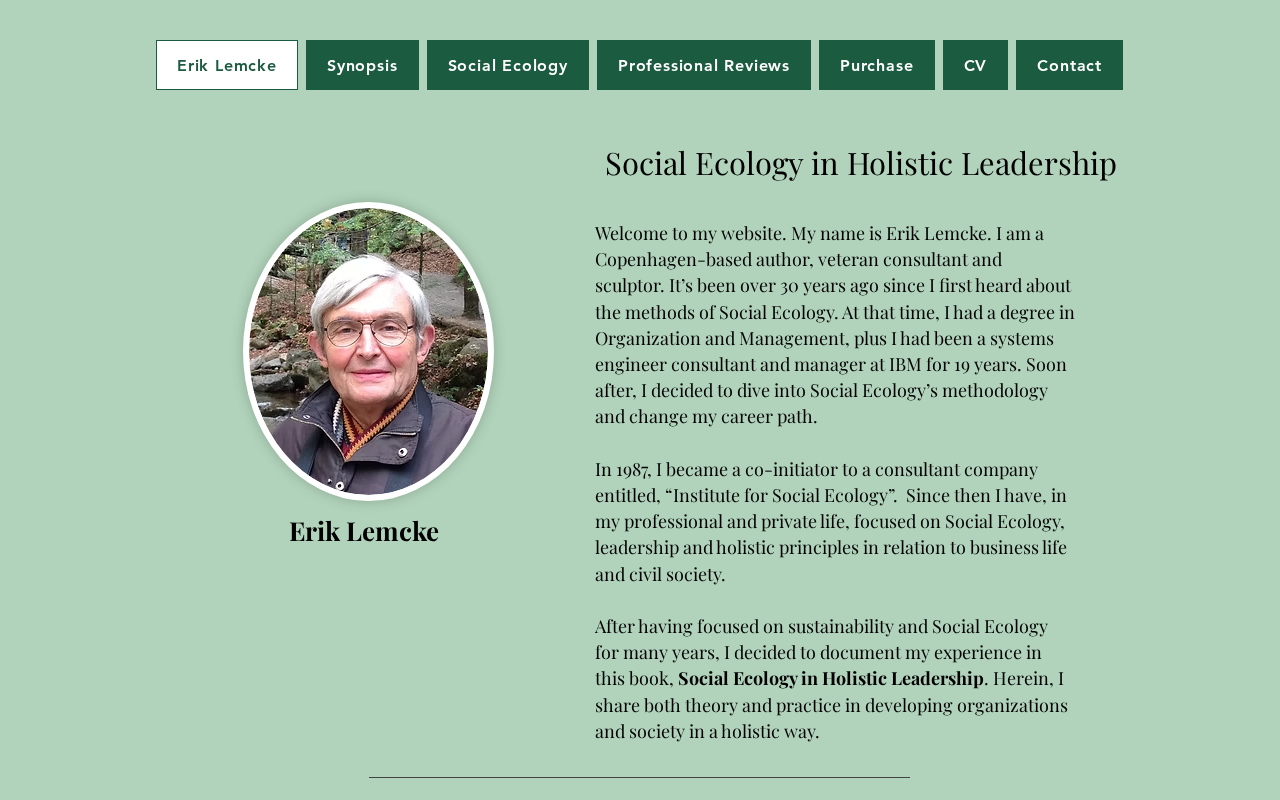Click the Purchase button in navigation
Image resolution: width=1280 pixels, height=800 pixels.
[877, 65]
